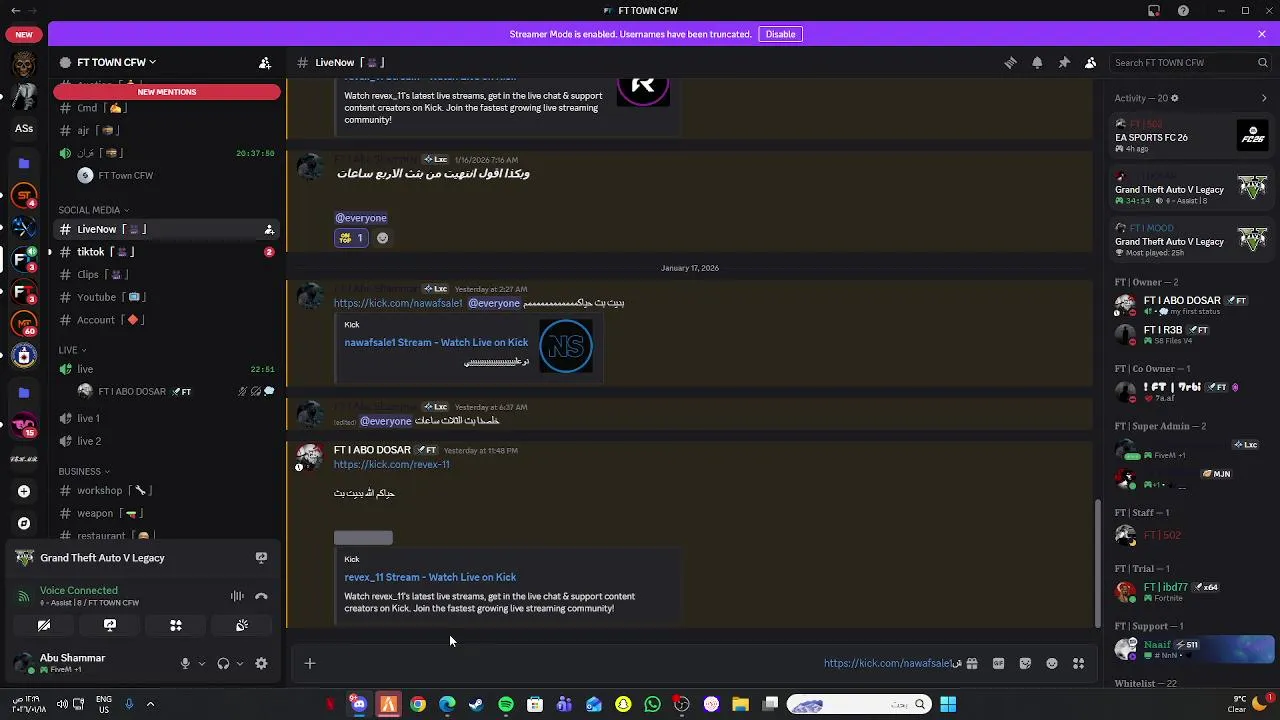The image size is (1280, 720).
Task: Click message input with kick link
Action: tap(640, 664)
